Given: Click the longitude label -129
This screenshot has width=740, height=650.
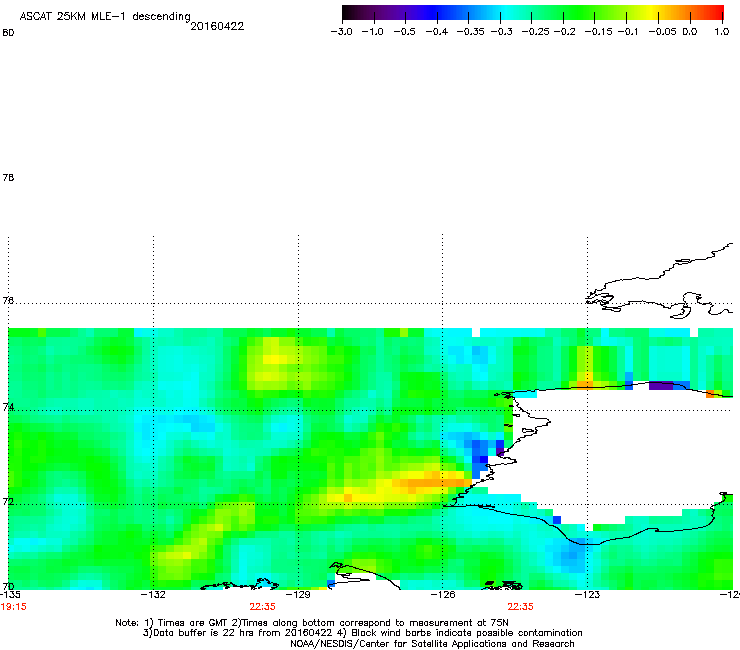Looking at the screenshot, I should pyautogui.click(x=298, y=594).
